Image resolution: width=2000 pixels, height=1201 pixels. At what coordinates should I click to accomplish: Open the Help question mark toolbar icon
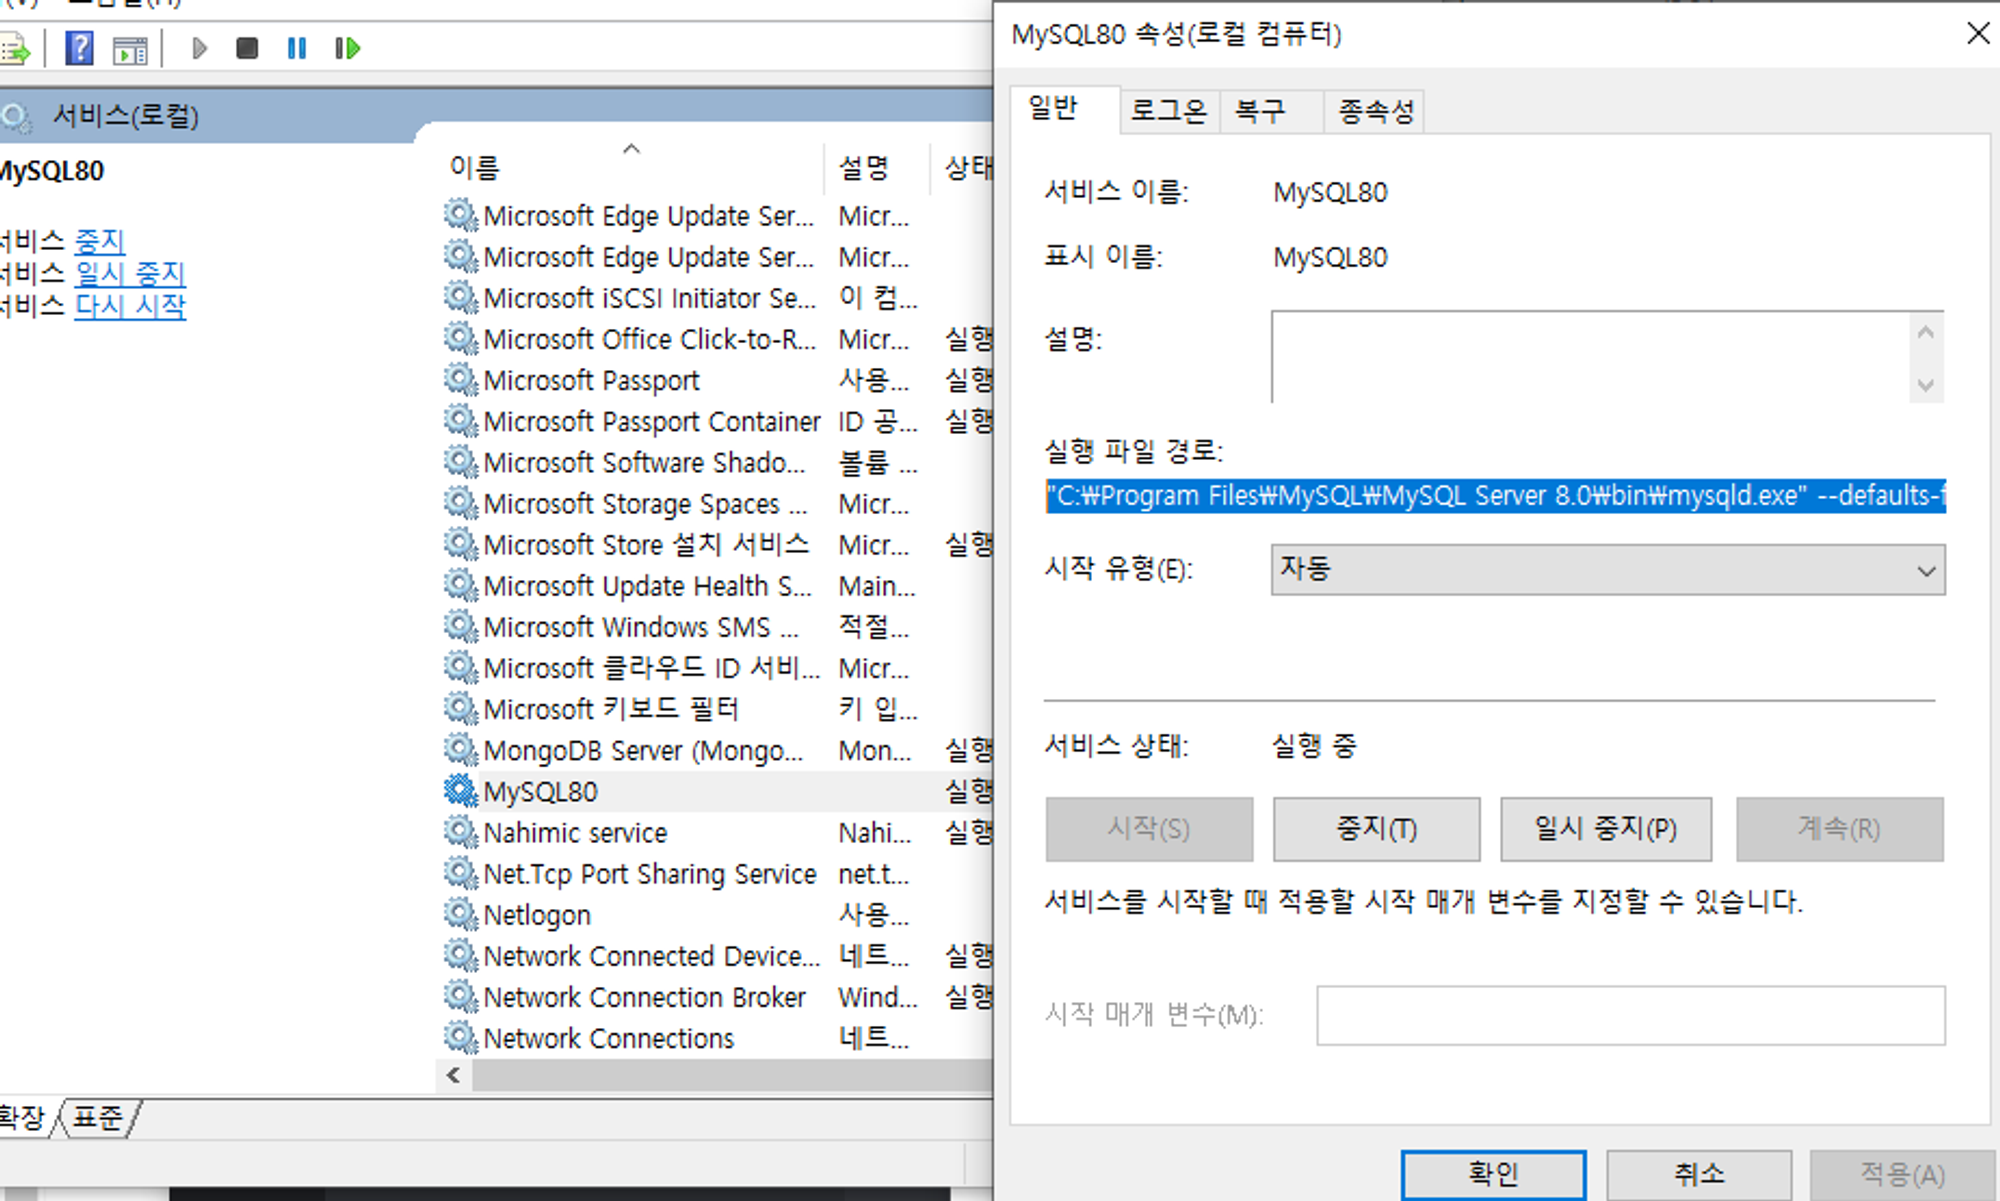pos(79,48)
